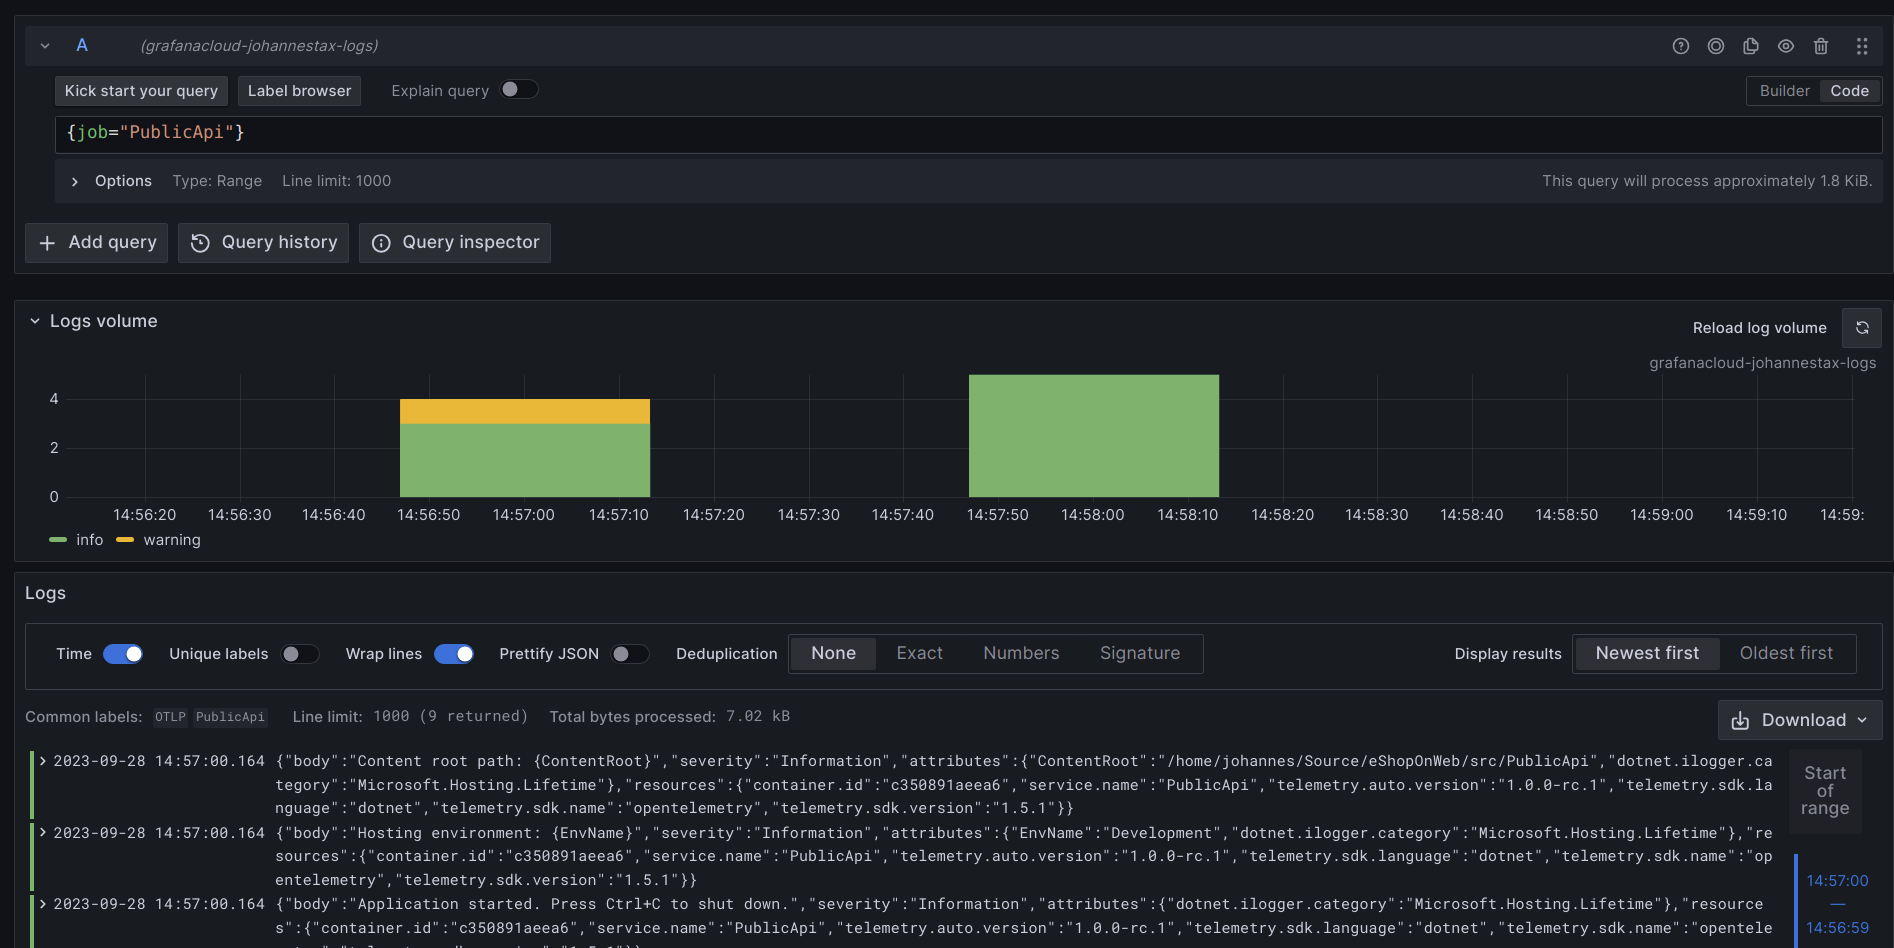Collapse the Logs volume panel
Viewport: 1894px width, 948px height.
click(x=35, y=320)
